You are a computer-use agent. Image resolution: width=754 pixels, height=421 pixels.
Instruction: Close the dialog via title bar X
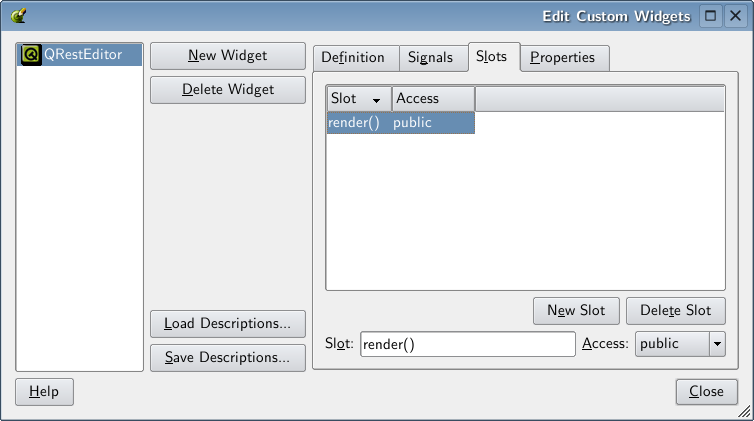[x=735, y=16]
